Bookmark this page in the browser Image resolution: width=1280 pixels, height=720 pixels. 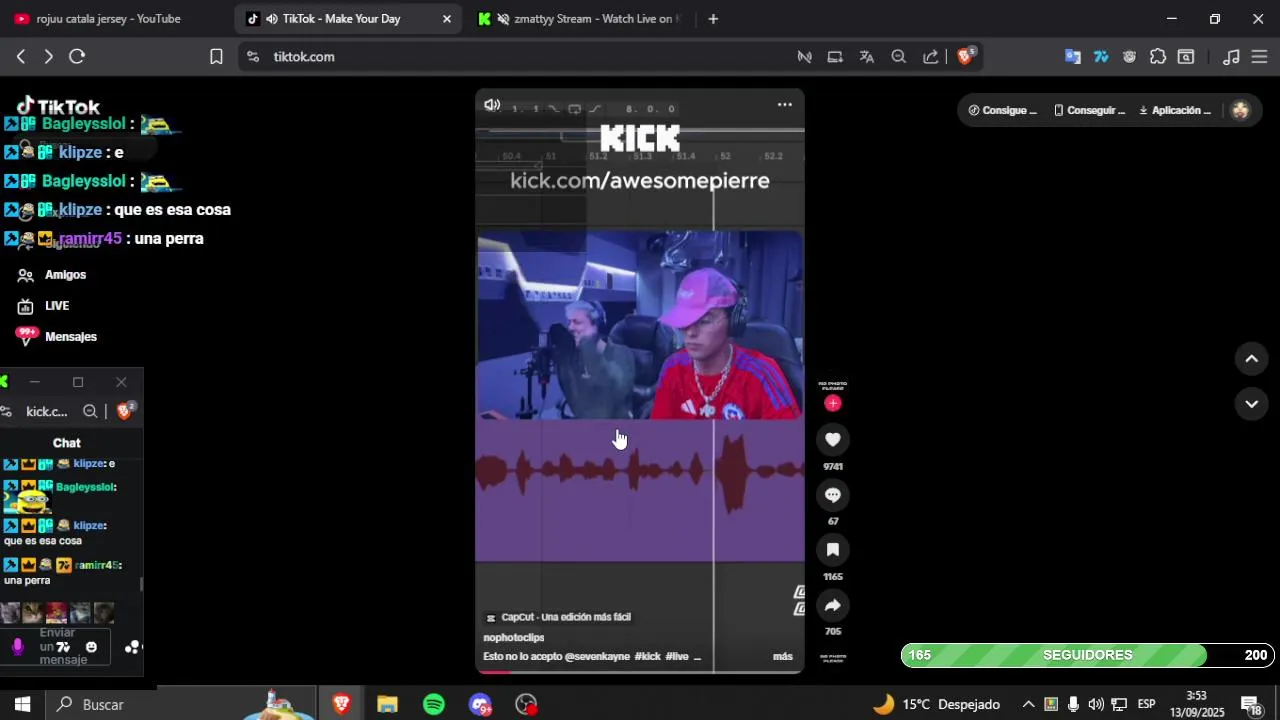coord(216,57)
